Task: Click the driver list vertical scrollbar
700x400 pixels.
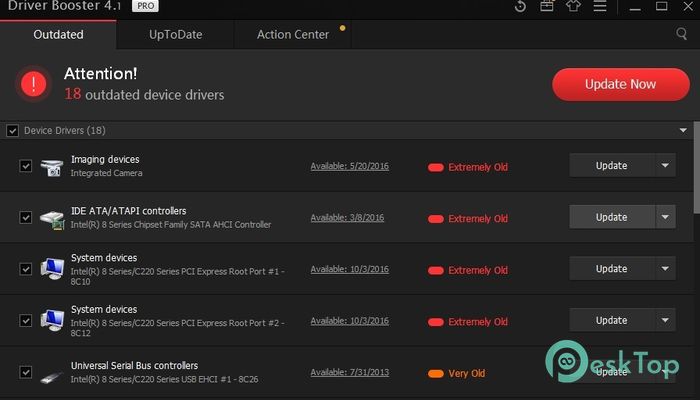Action: click(x=696, y=168)
